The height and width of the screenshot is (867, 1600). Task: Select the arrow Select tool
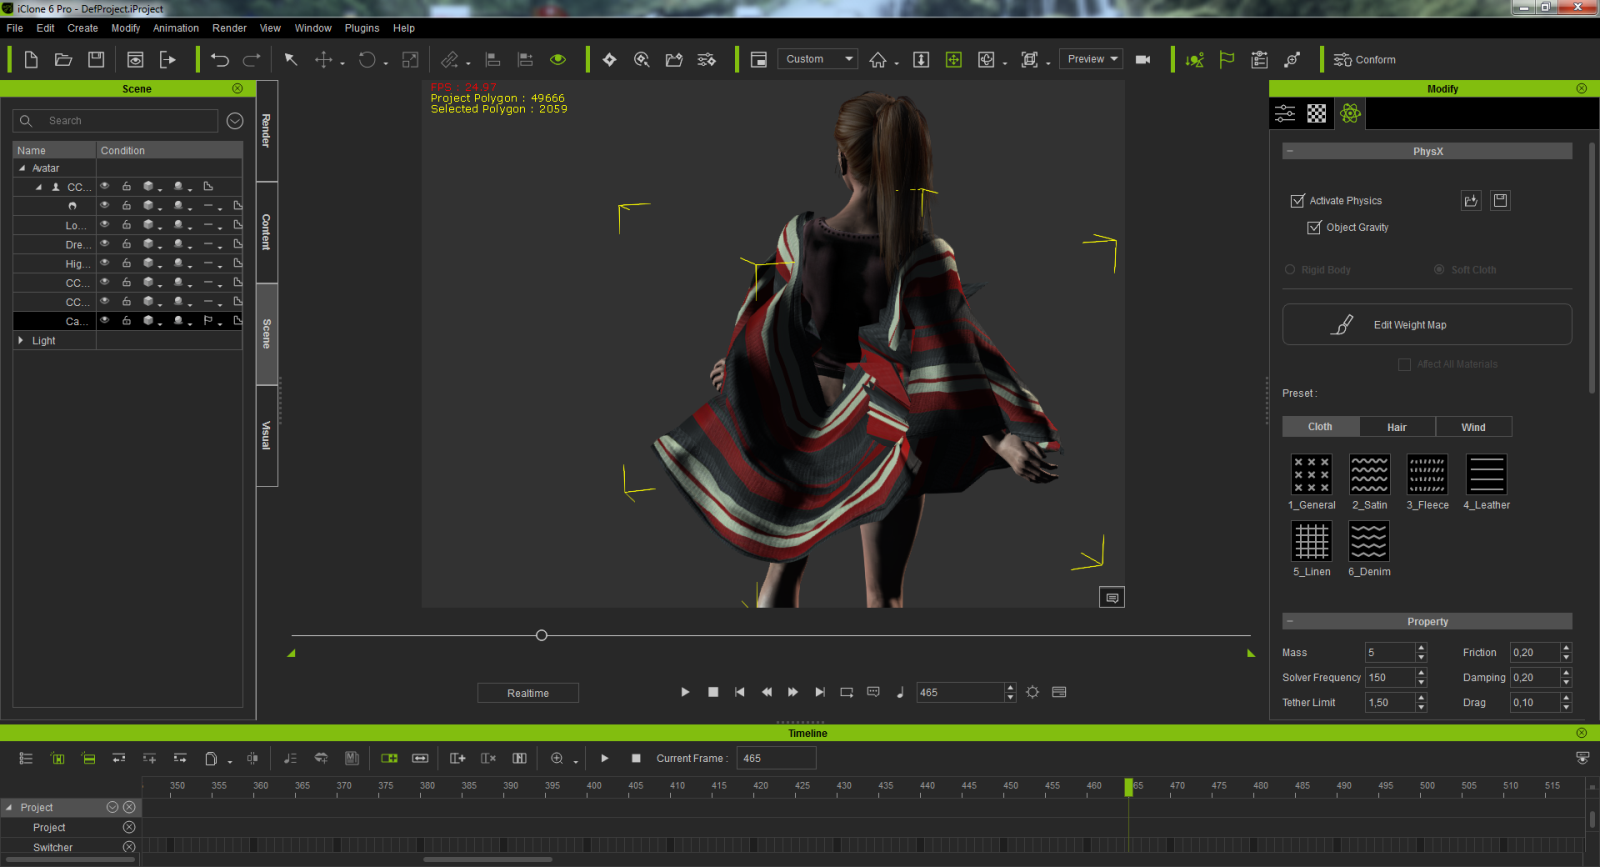[291, 60]
